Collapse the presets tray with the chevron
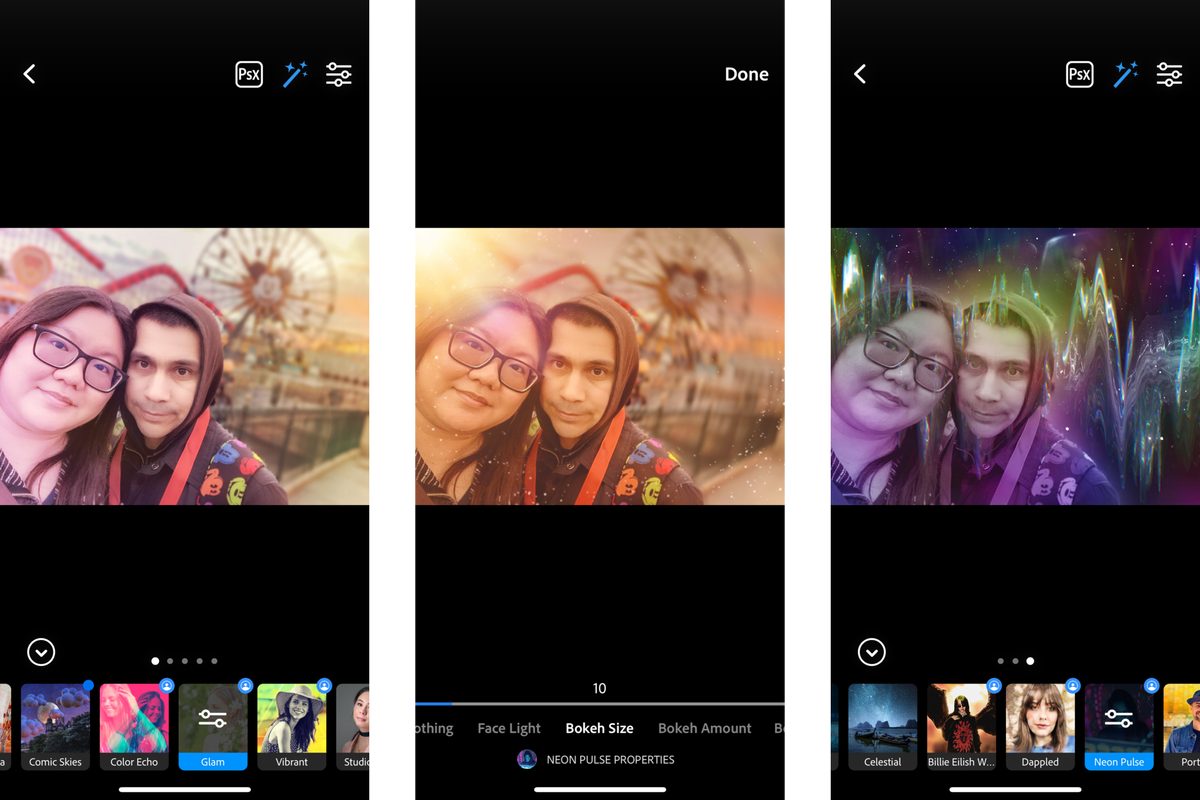The image size is (1200, 800). [41, 652]
